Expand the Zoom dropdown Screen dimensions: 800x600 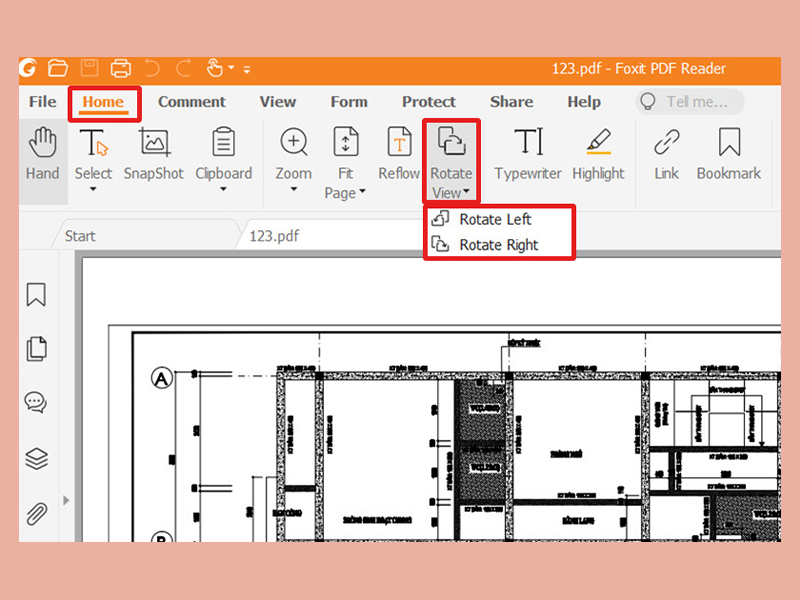click(x=294, y=190)
